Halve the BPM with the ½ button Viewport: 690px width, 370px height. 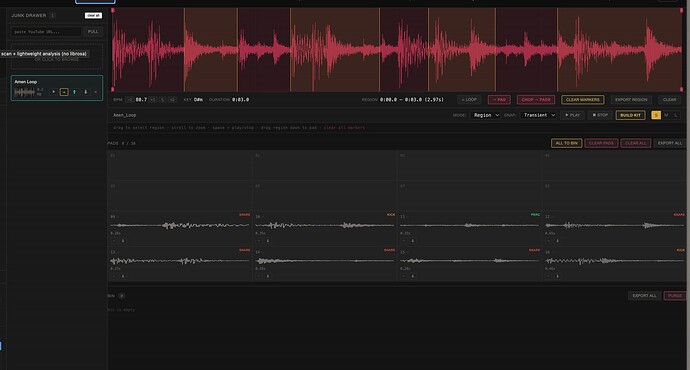tap(162, 100)
